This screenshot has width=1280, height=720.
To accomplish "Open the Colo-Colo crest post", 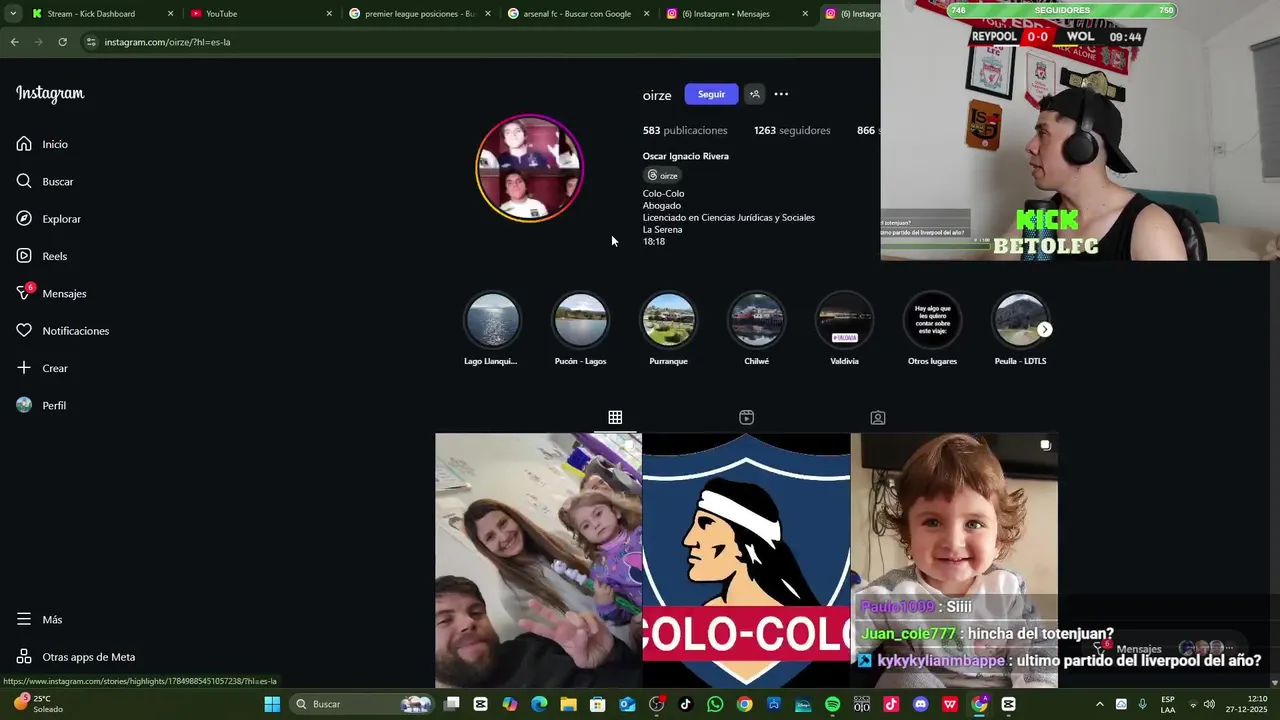I will point(746,560).
